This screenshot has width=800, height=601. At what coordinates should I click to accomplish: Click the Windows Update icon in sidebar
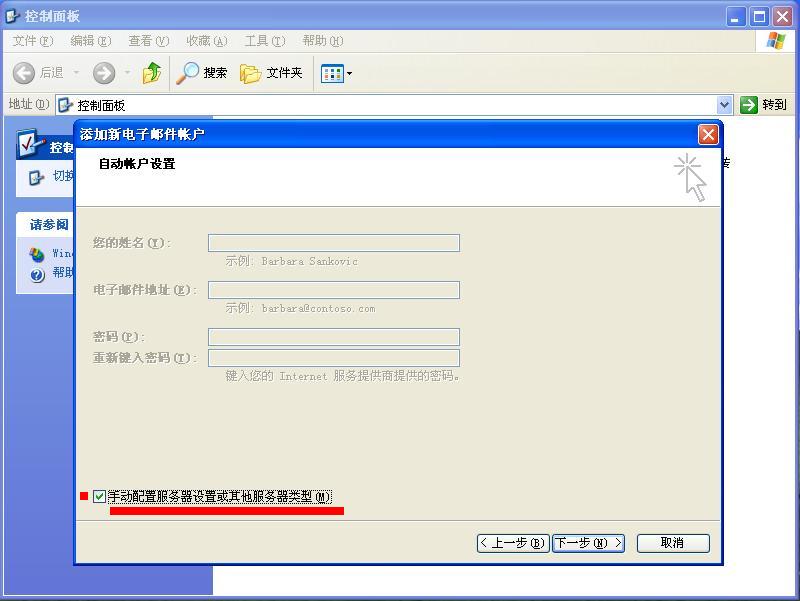click(x=37, y=254)
